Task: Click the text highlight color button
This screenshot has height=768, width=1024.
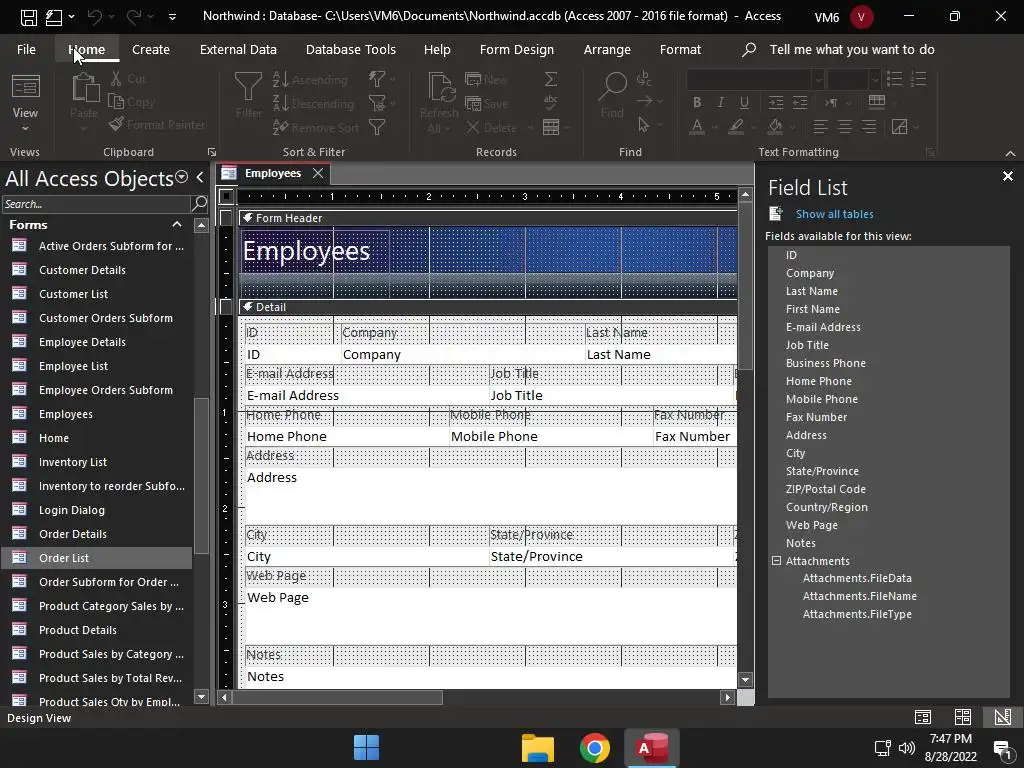Action: 736,127
